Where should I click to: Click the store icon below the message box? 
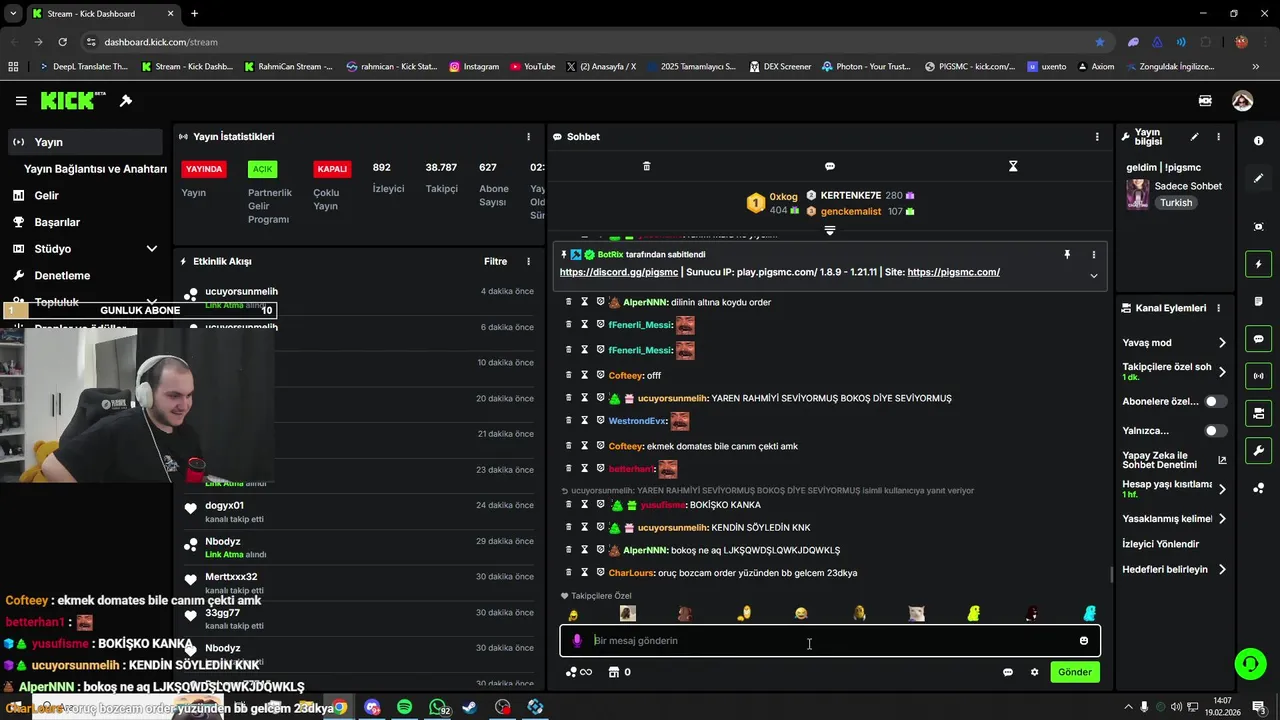614,672
